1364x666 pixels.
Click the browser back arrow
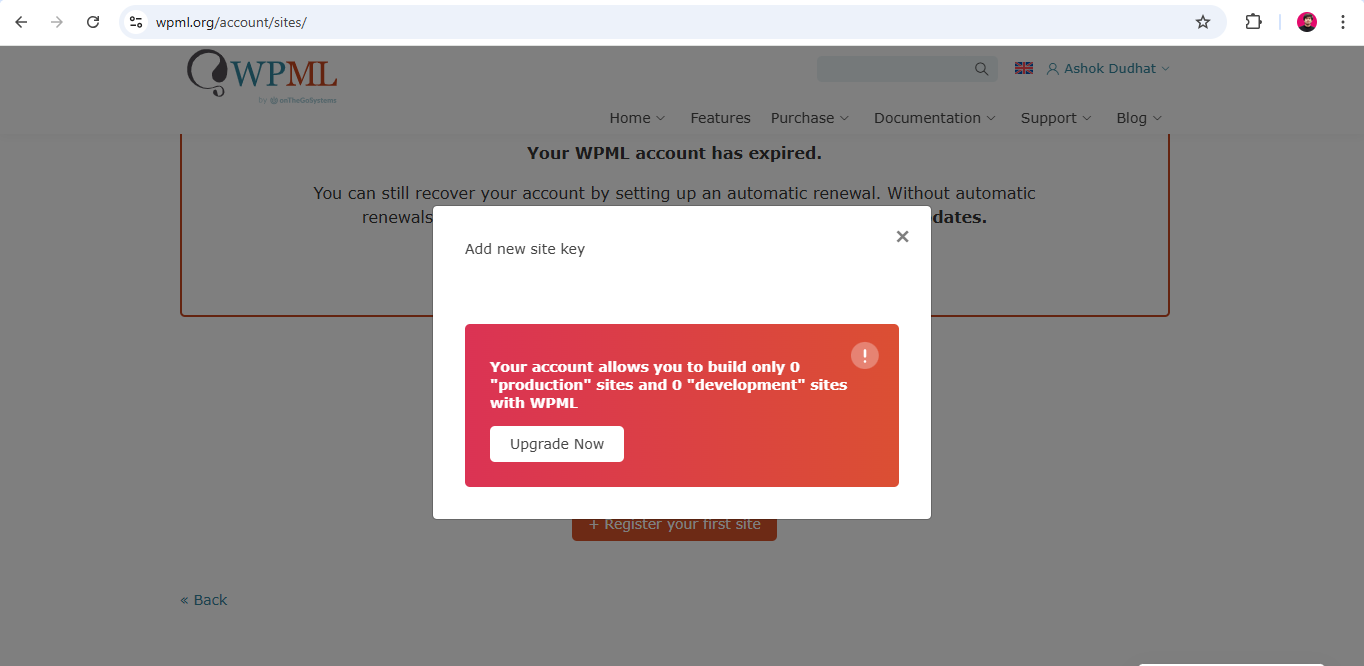click(x=21, y=22)
